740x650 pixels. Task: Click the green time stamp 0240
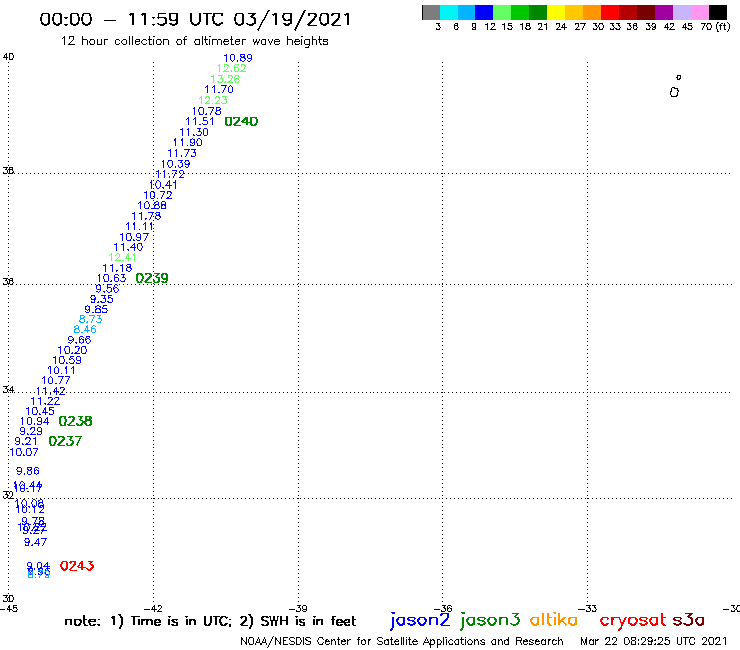pyautogui.click(x=241, y=122)
